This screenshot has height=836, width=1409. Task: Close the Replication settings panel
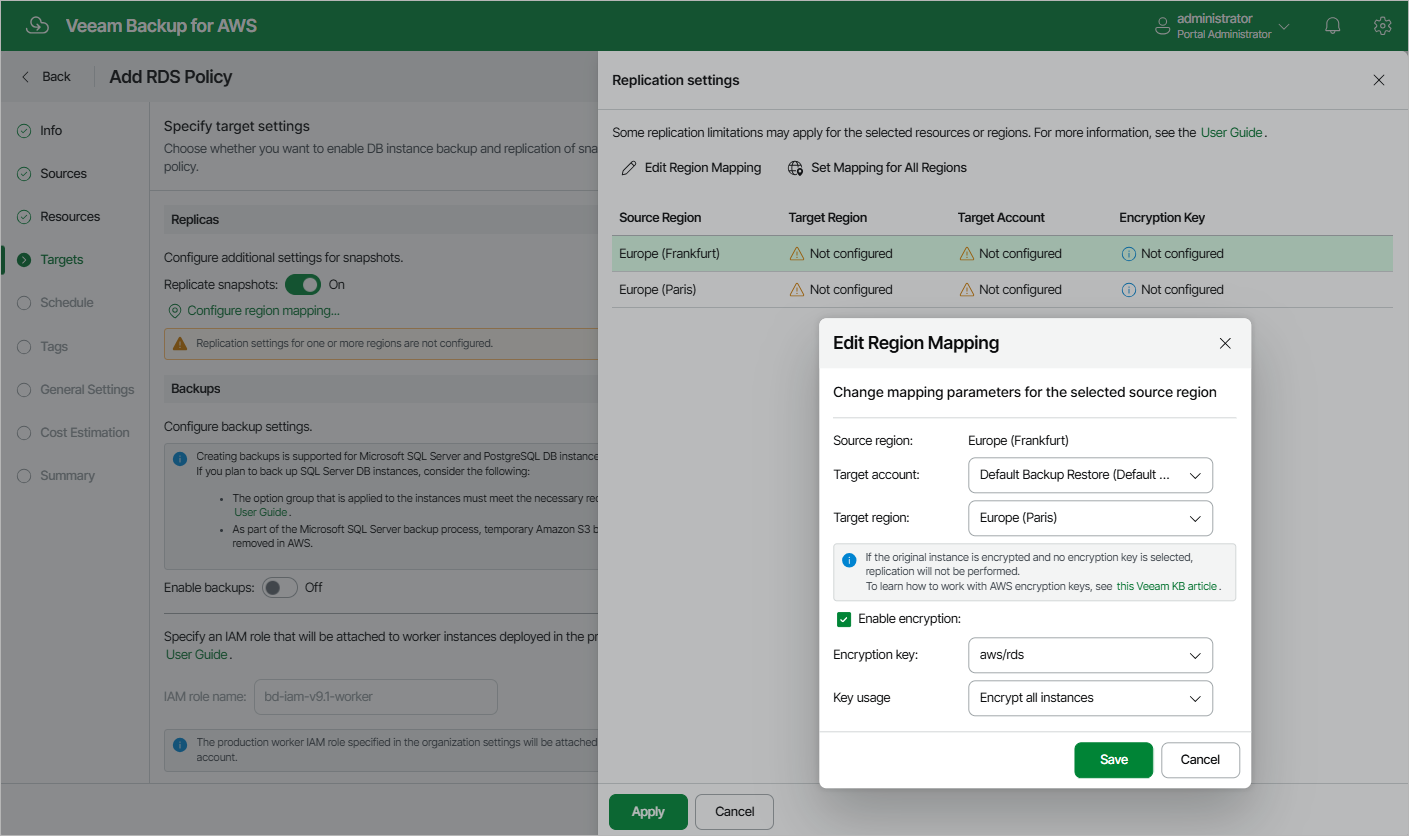(x=1379, y=80)
